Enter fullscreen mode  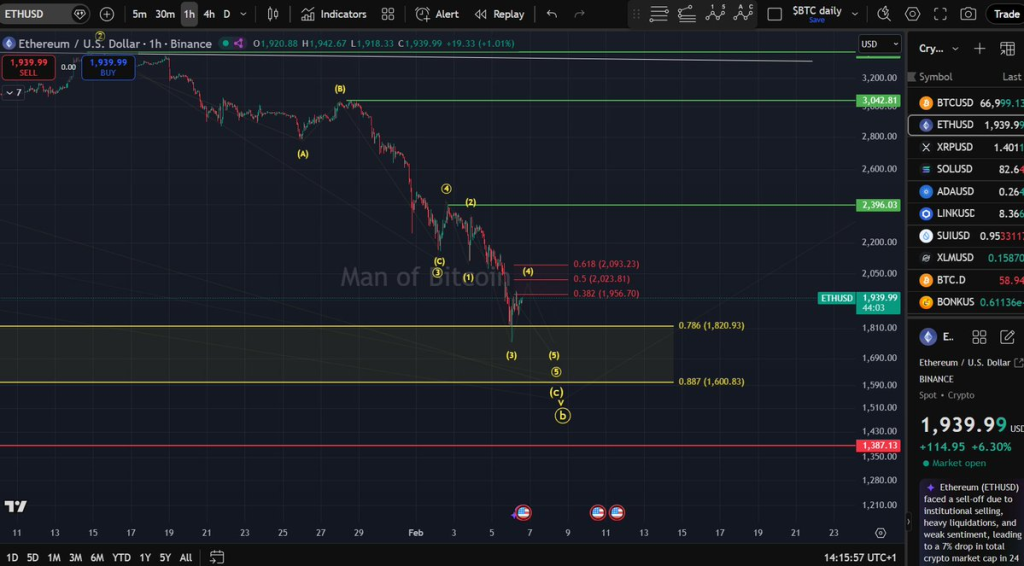[940, 14]
